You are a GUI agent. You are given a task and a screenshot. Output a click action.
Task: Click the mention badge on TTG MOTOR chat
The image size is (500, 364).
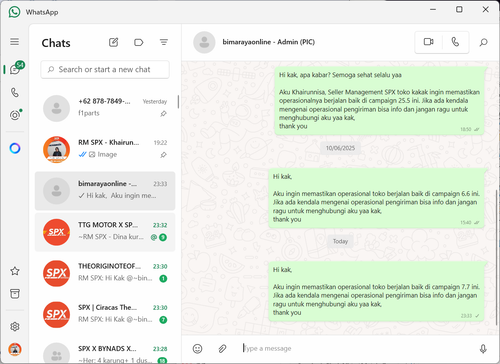point(154,237)
